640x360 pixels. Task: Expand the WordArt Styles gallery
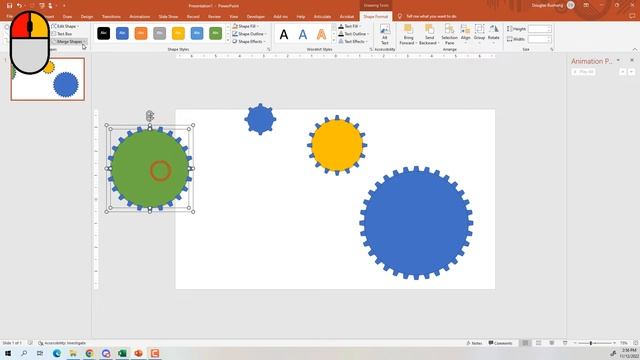pyautogui.click(x=334, y=41)
